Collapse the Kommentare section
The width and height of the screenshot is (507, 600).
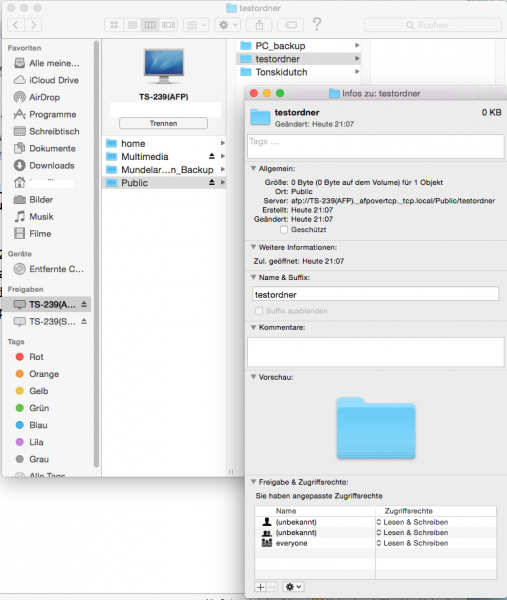pyautogui.click(x=253, y=327)
